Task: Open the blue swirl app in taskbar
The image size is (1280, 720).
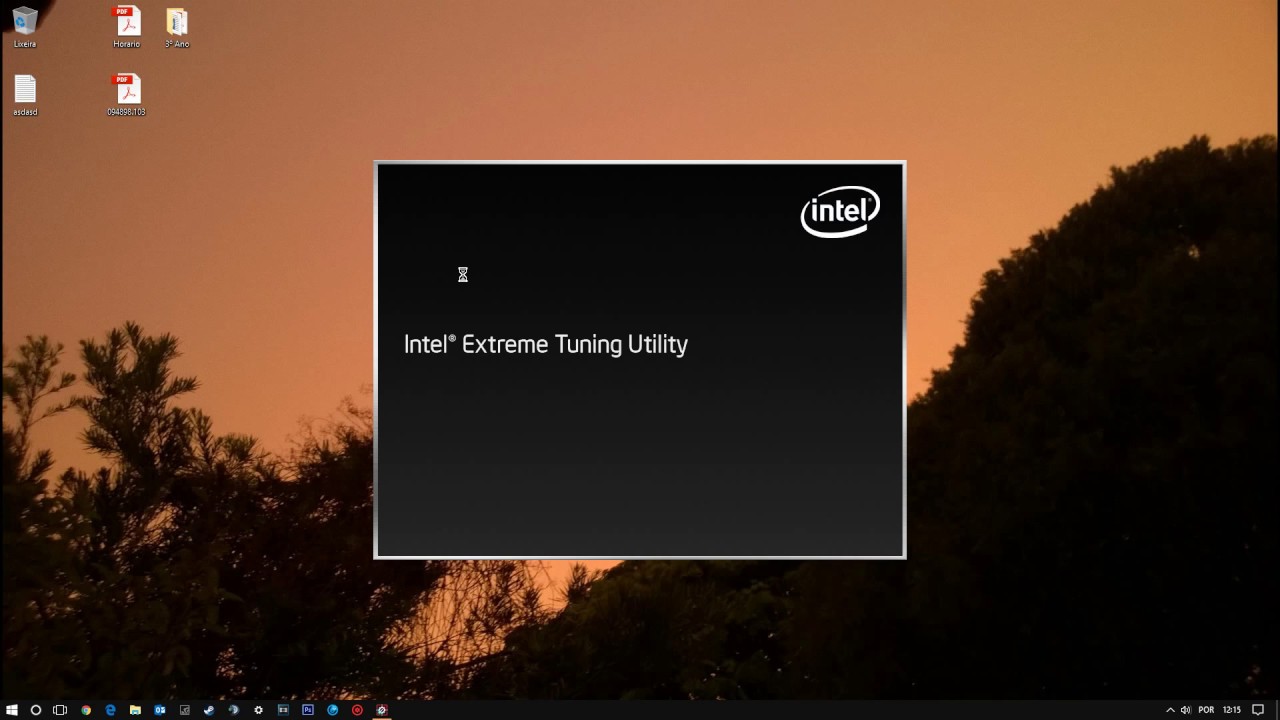Action: [x=333, y=710]
